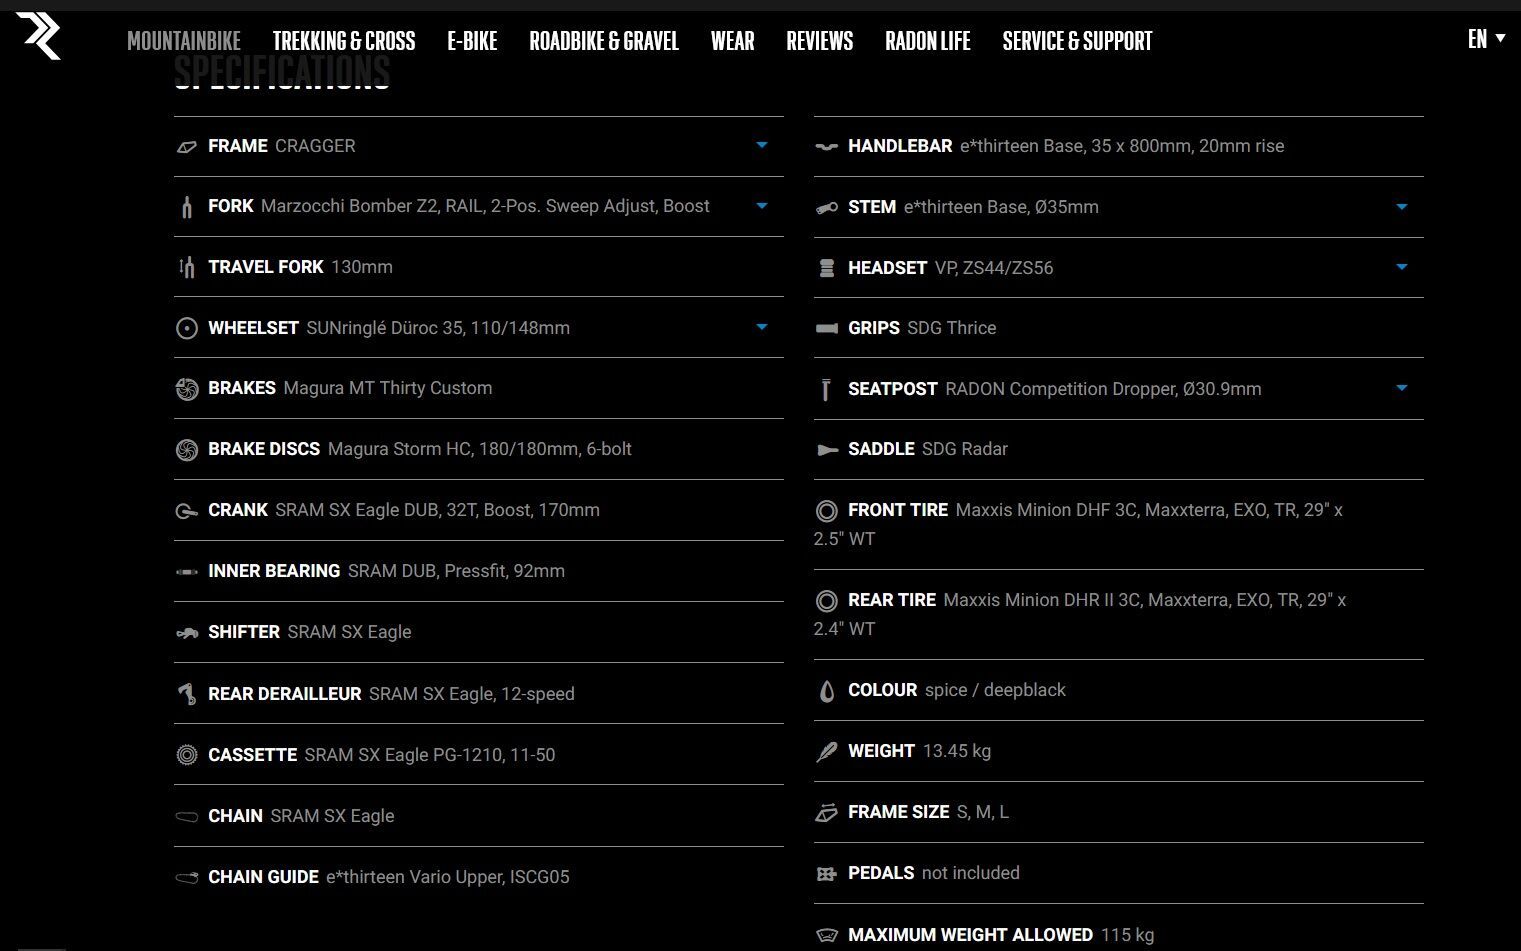1521x951 pixels.
Task: Click the seatpost icon
Action: (x=826, y=389)
